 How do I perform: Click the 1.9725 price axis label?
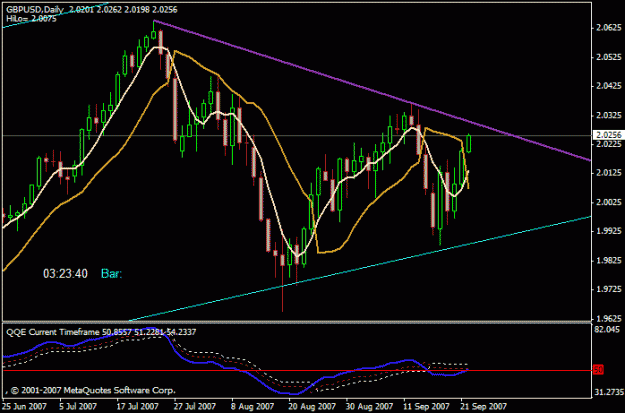pos(608,289)
